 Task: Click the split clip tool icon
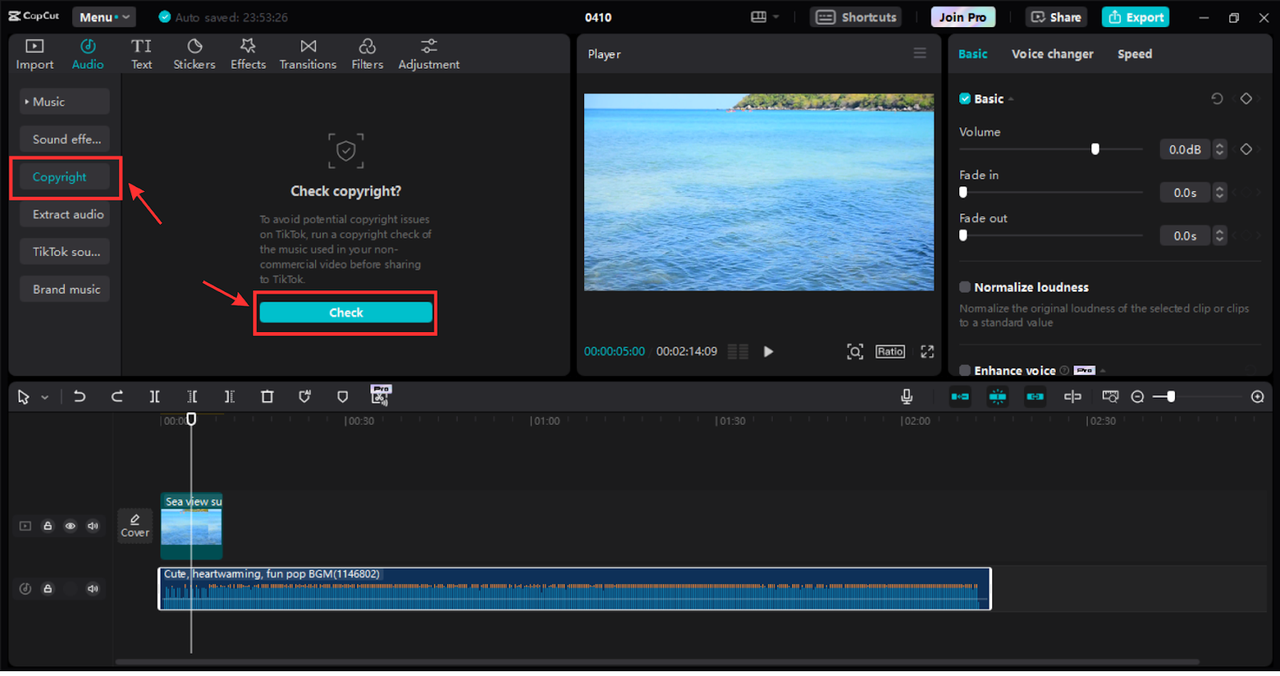coord(155,397)
